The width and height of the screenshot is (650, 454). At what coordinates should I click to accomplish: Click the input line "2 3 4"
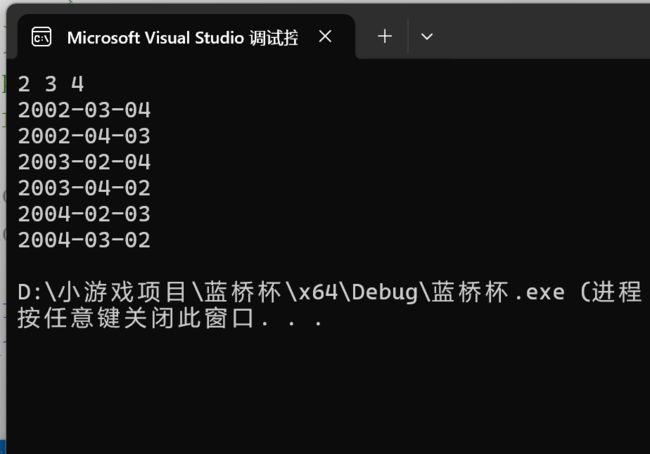pyautogui.click(x=51, y=84)
